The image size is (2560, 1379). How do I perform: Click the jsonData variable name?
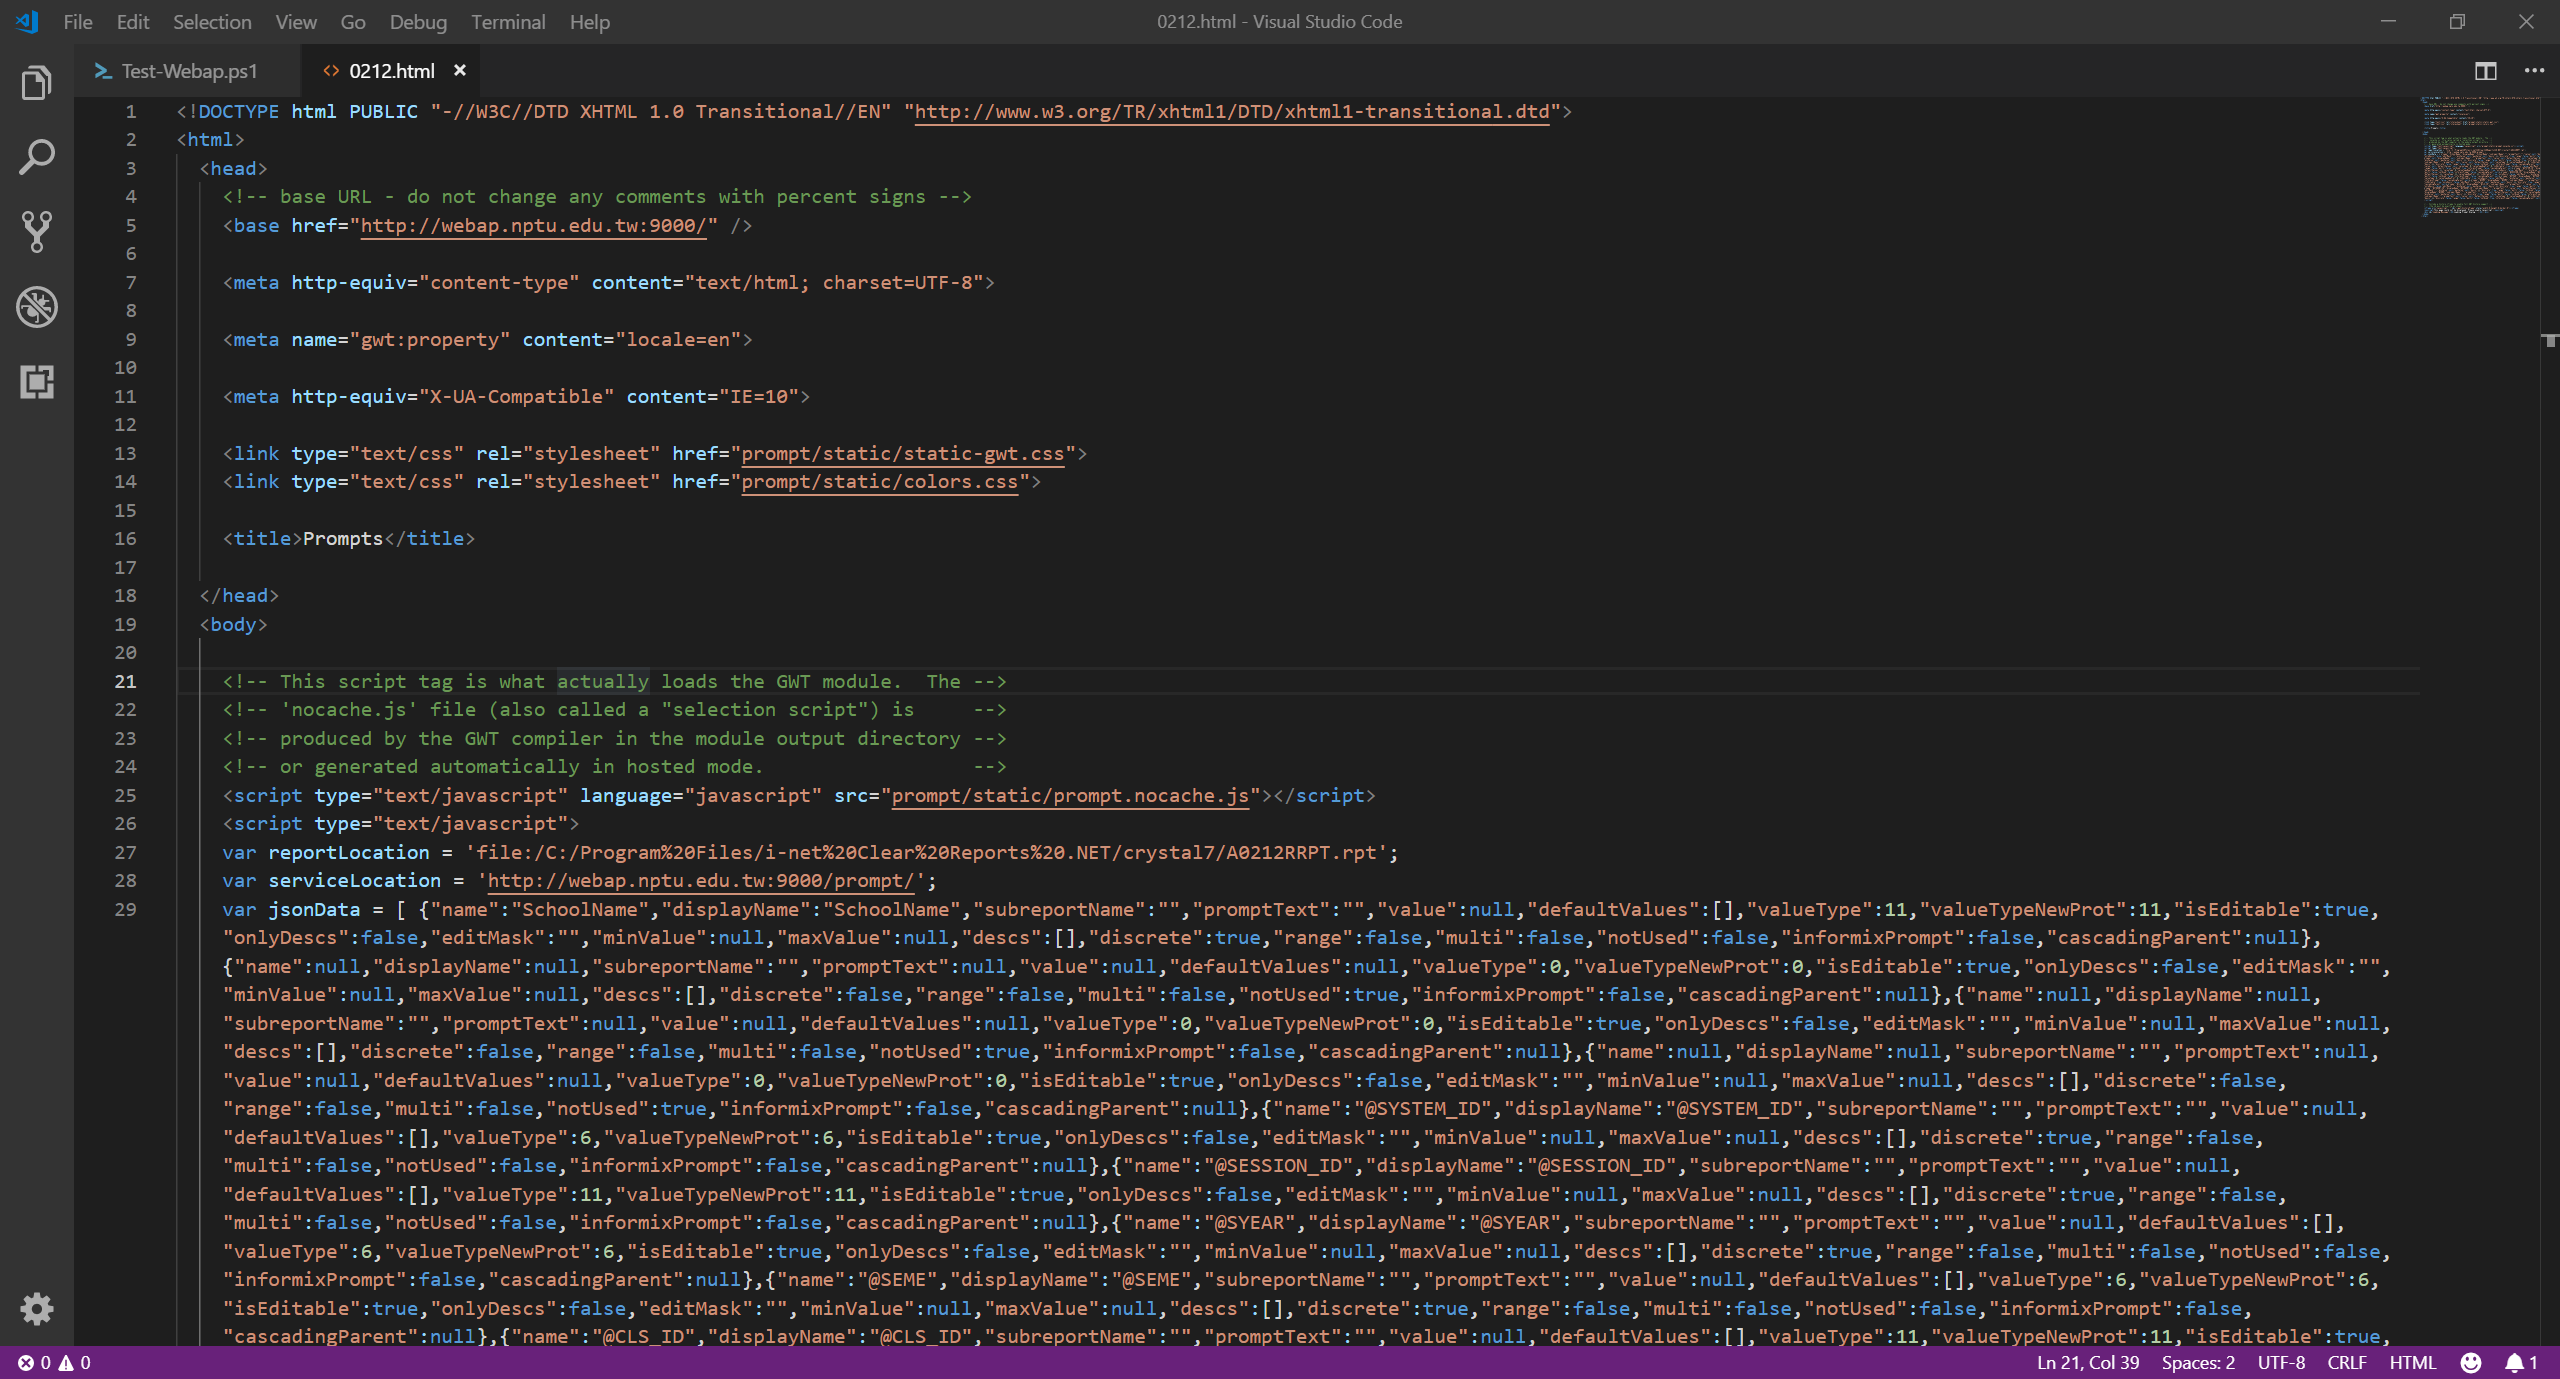click(314, 910)
